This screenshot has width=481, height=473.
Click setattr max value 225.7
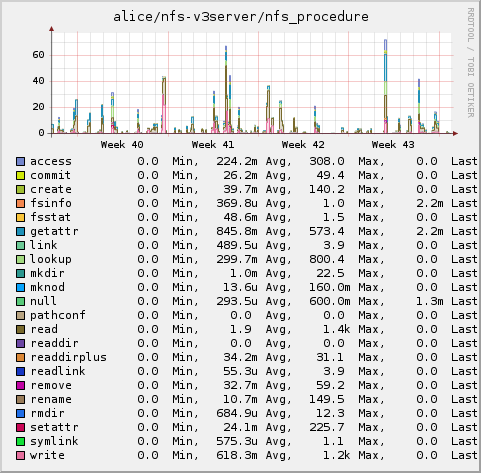[327, 428]
